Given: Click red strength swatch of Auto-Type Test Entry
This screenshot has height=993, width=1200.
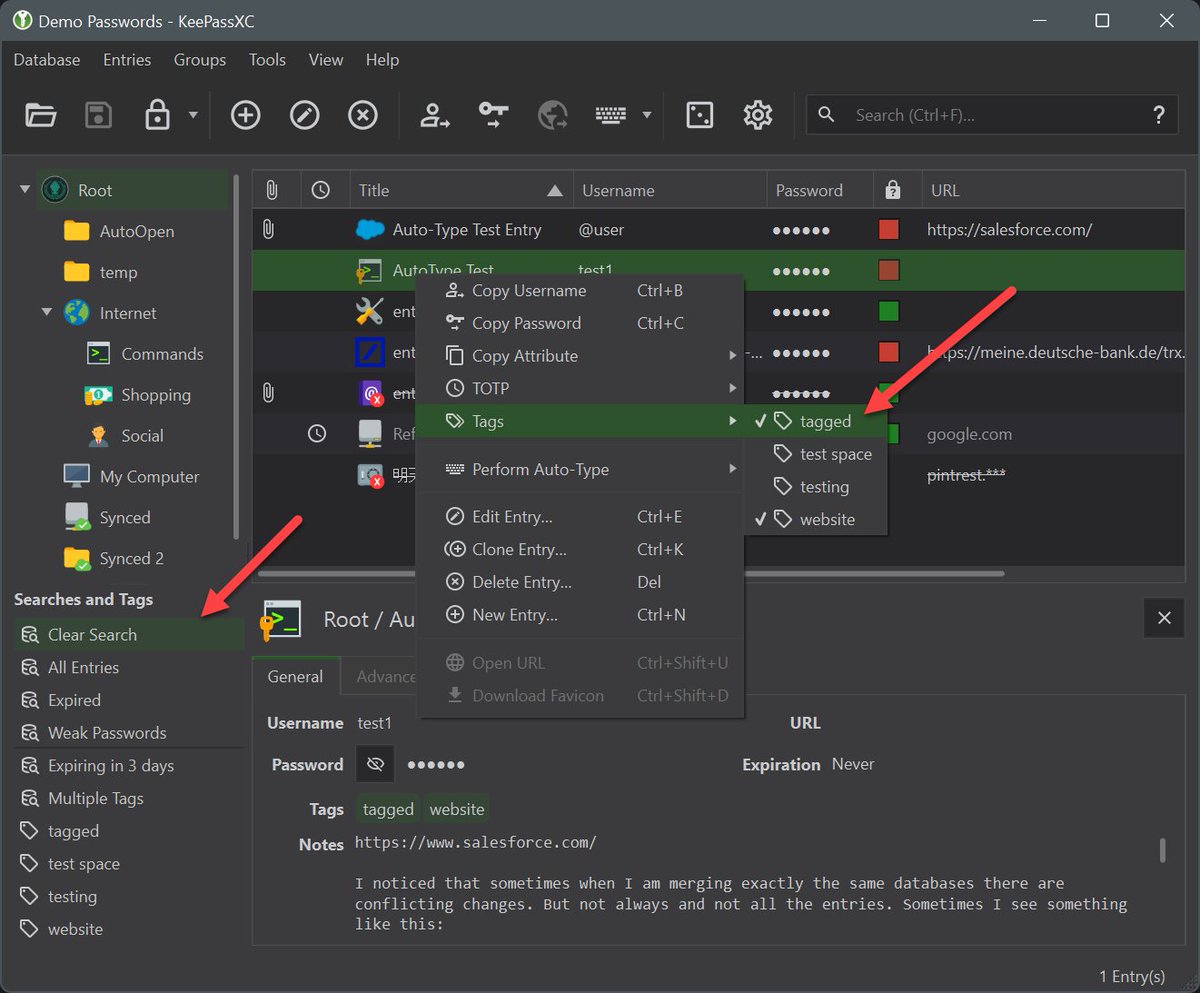Looking at the screenshot, I should click(x=888, y=230).
